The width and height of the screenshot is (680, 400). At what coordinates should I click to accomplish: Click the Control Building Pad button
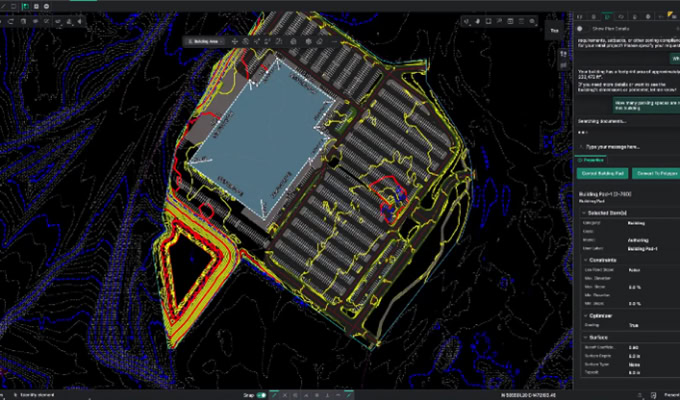602,173
